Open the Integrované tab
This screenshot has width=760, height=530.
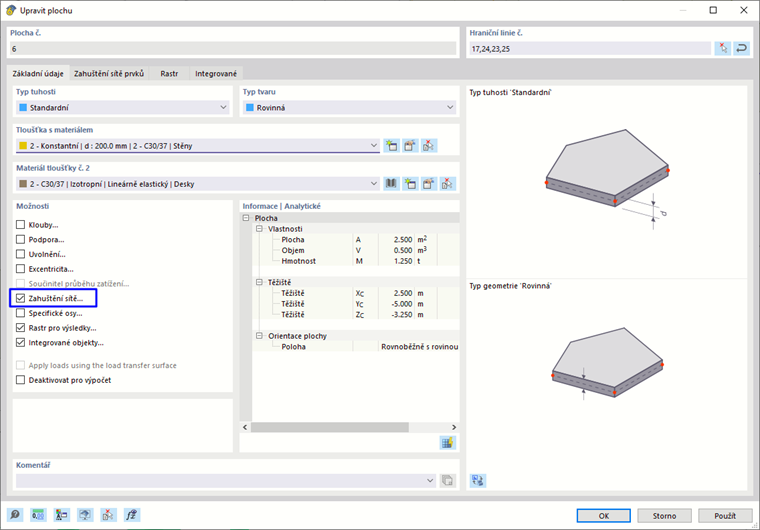click(x=216, y=74)
